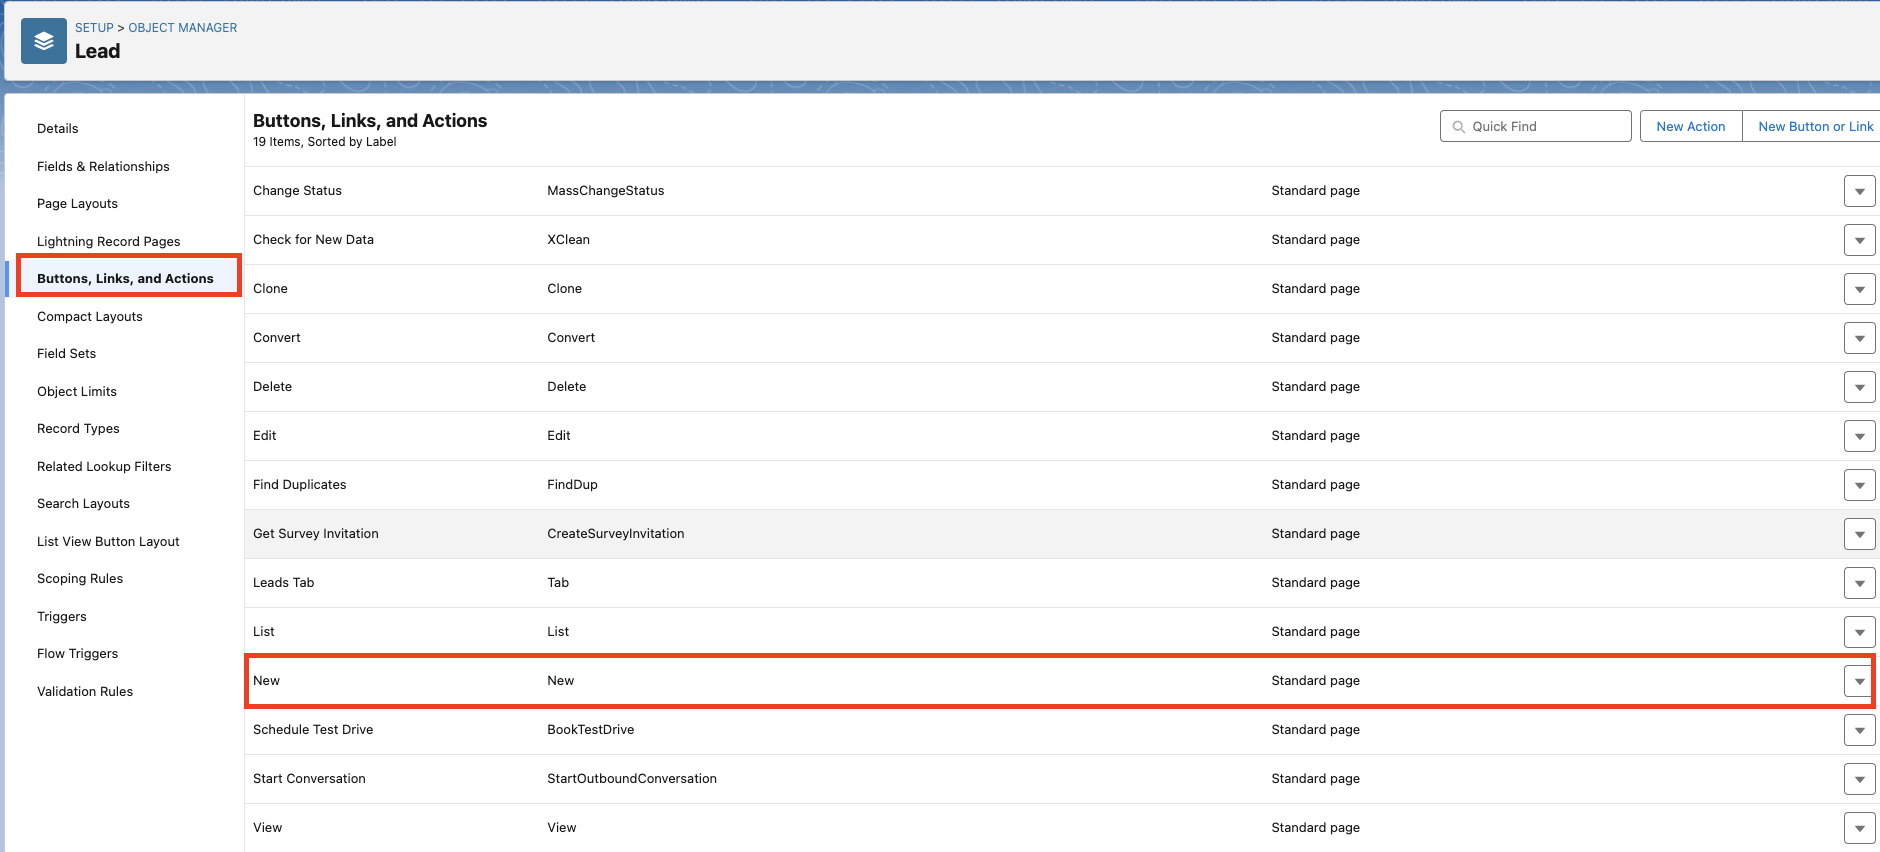Open the Change Status row dropdown arrow
Image resolution: width=1880 pixels, height=852 pixels.
click(1859, 191)
